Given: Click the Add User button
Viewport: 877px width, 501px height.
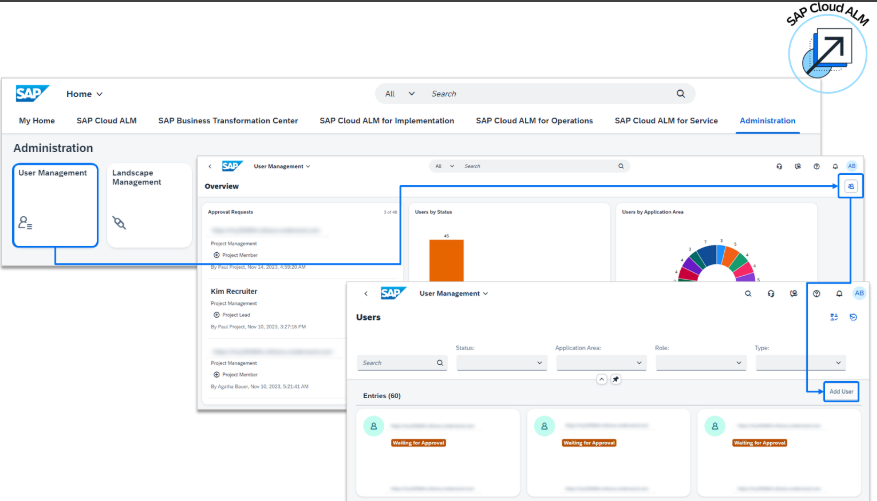Looking at the screenshot, I should pos(841,391).
